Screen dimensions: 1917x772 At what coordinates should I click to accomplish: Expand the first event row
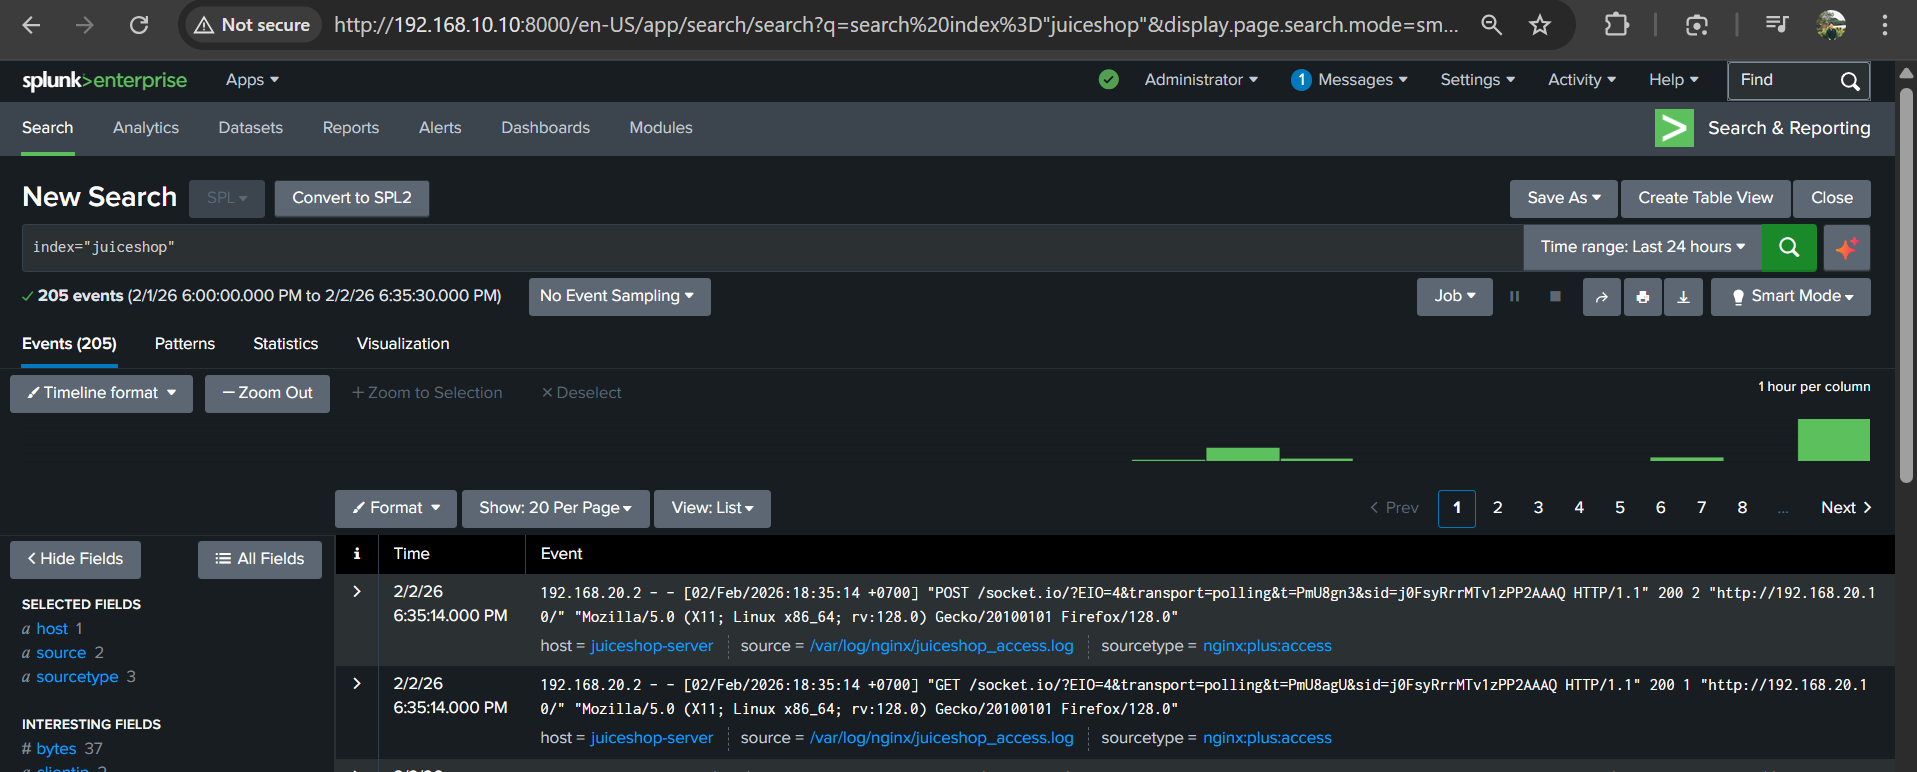(x=357, y=592)
